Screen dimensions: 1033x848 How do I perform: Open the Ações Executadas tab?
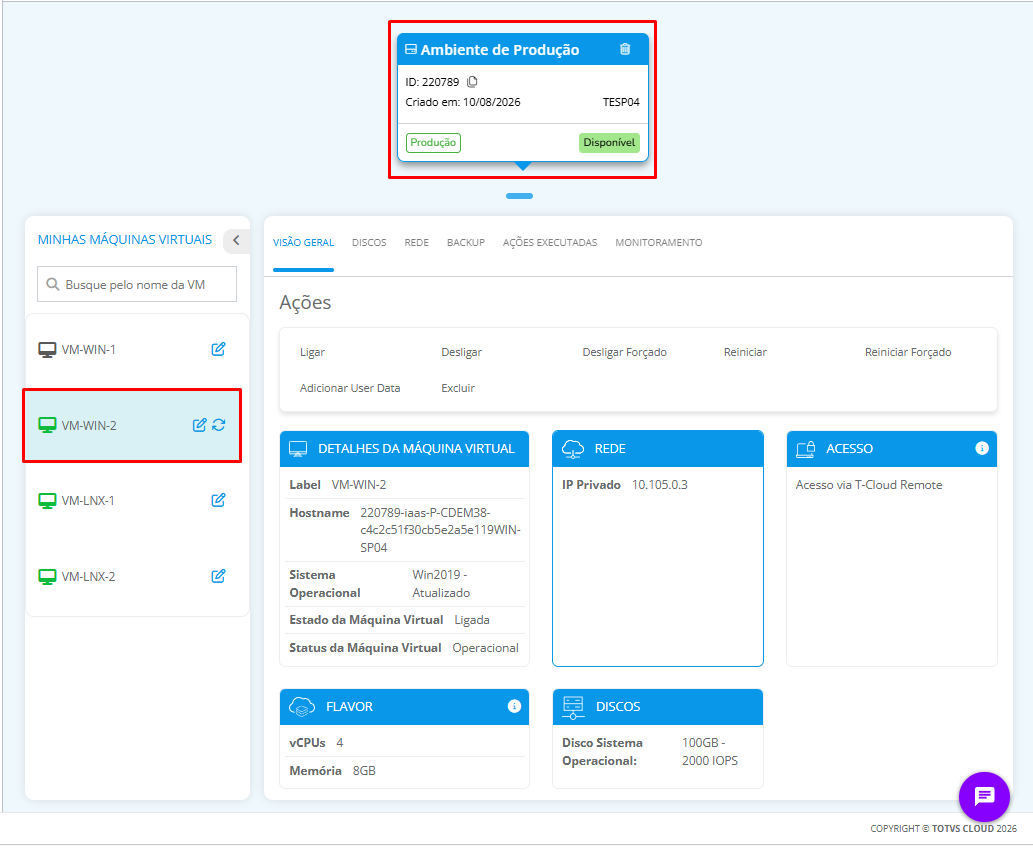550,242
